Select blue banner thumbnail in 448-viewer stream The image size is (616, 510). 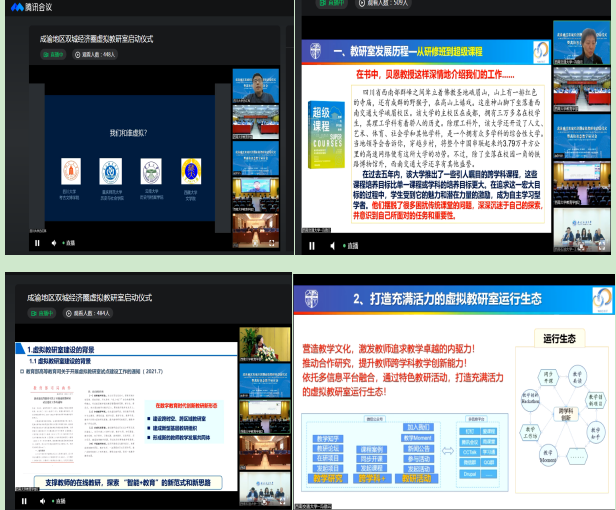[x=256, y=158]
